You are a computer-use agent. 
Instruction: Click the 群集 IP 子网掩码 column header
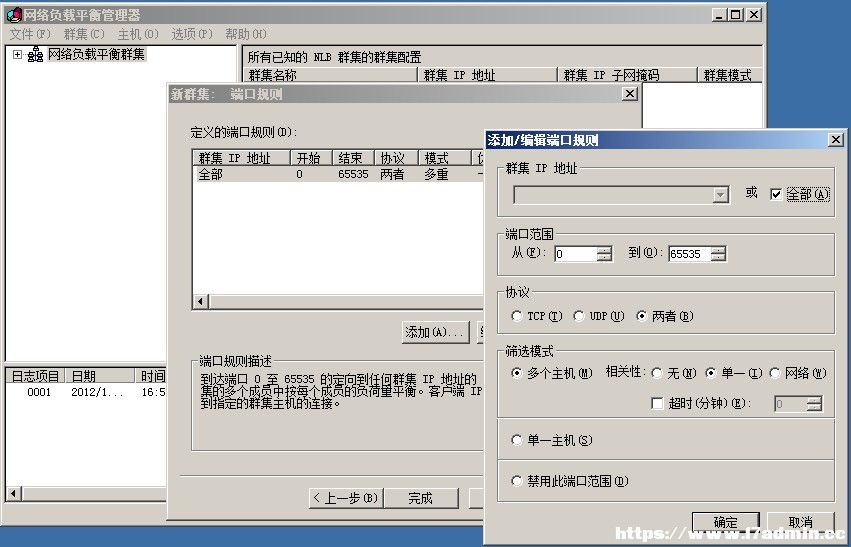click(627, 75)
